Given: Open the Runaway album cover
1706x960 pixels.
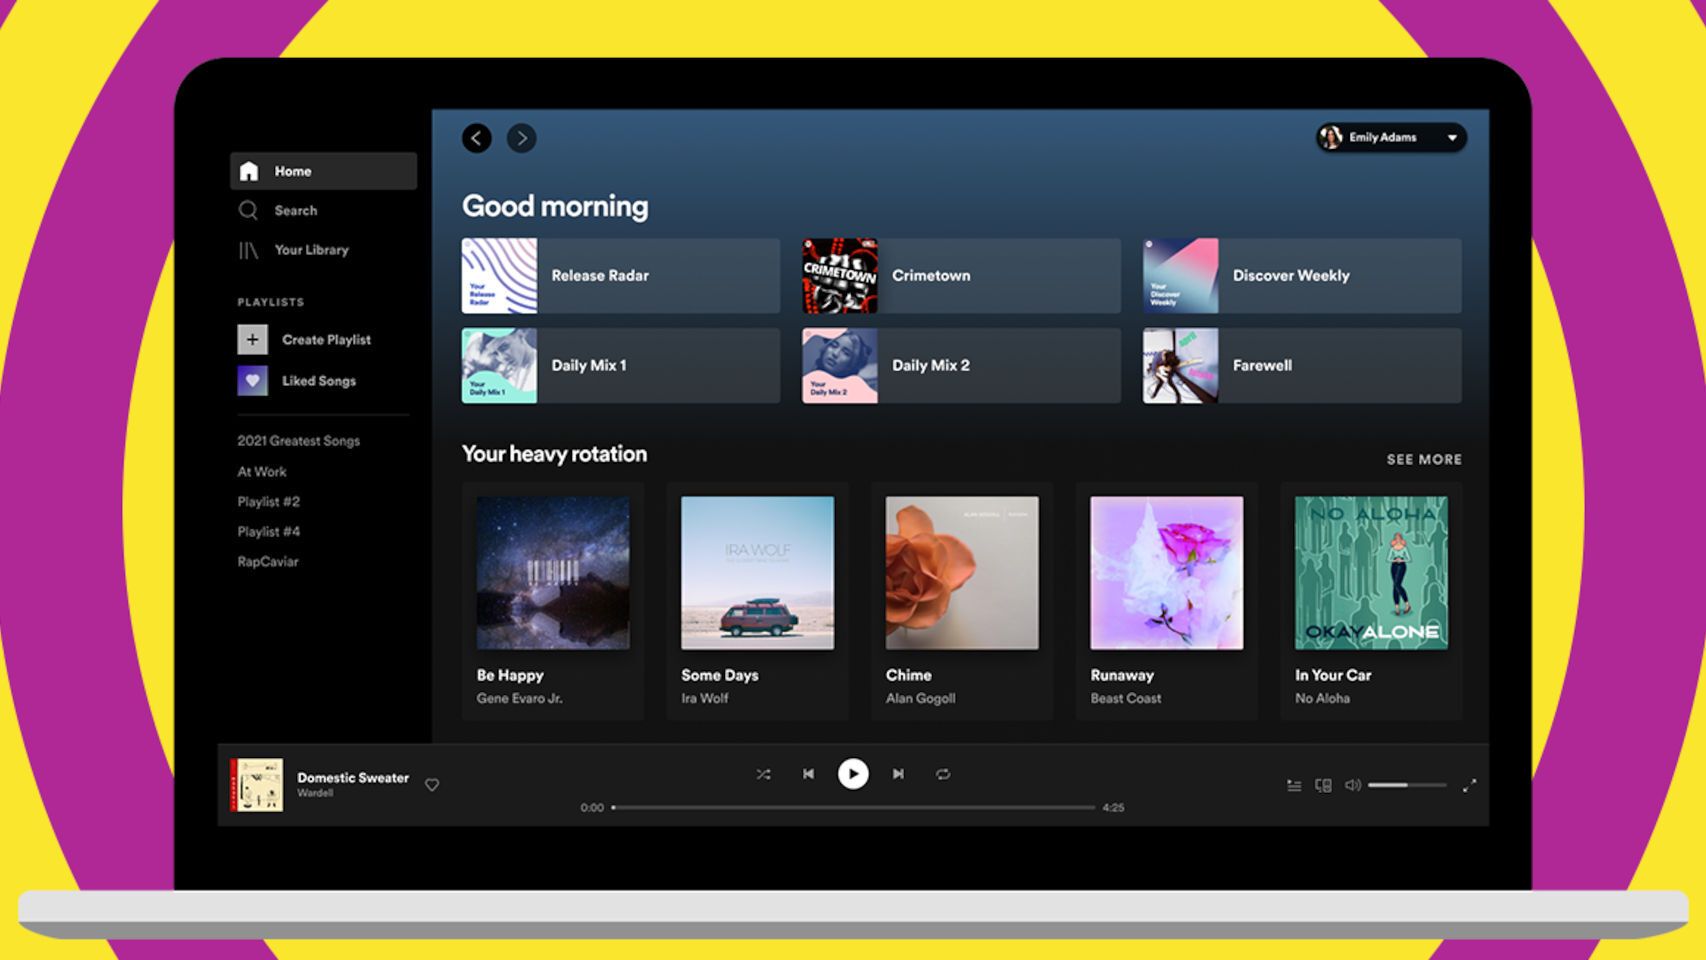Looking at the screenshot, I should [1167, 573].
